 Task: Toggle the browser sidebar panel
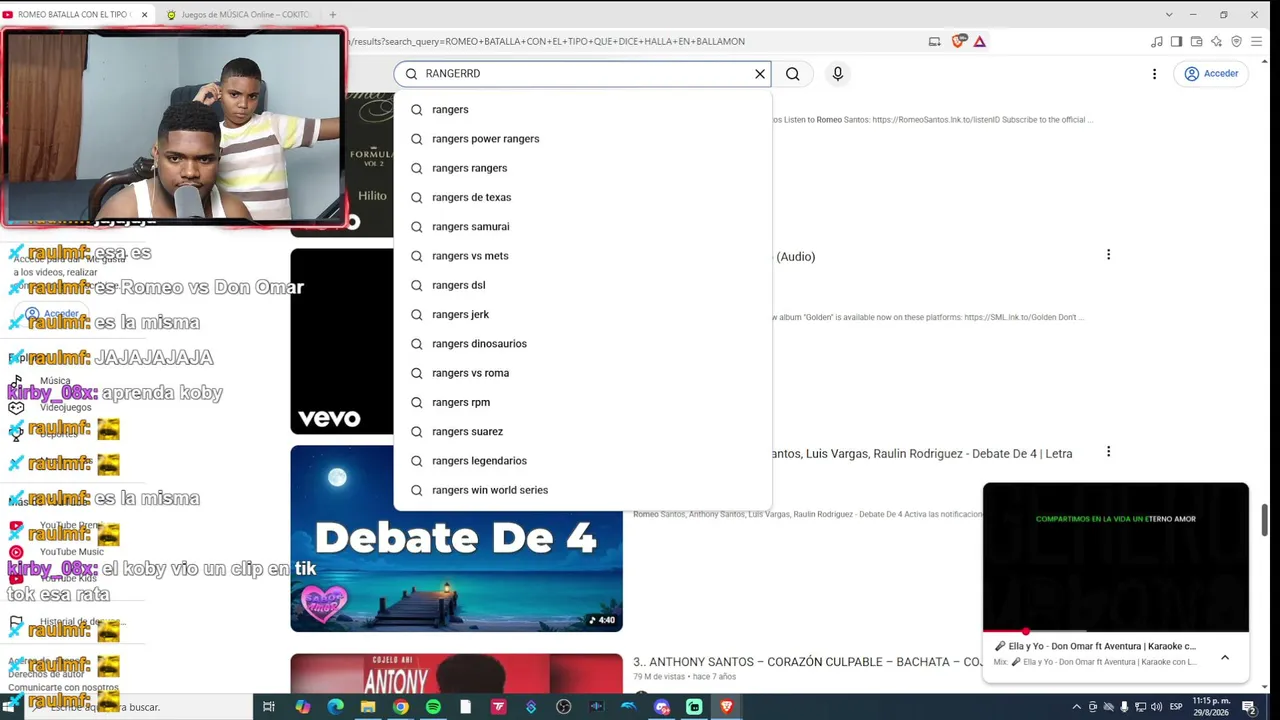1176,41
